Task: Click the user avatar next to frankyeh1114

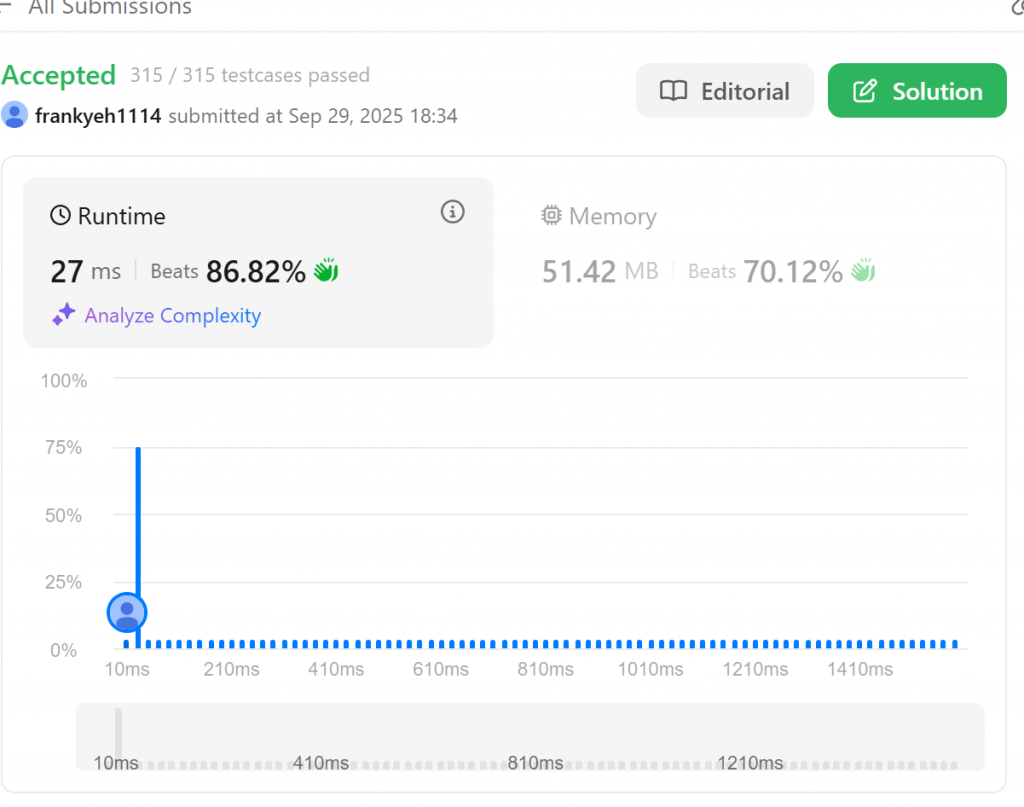Action: (14, 115)
